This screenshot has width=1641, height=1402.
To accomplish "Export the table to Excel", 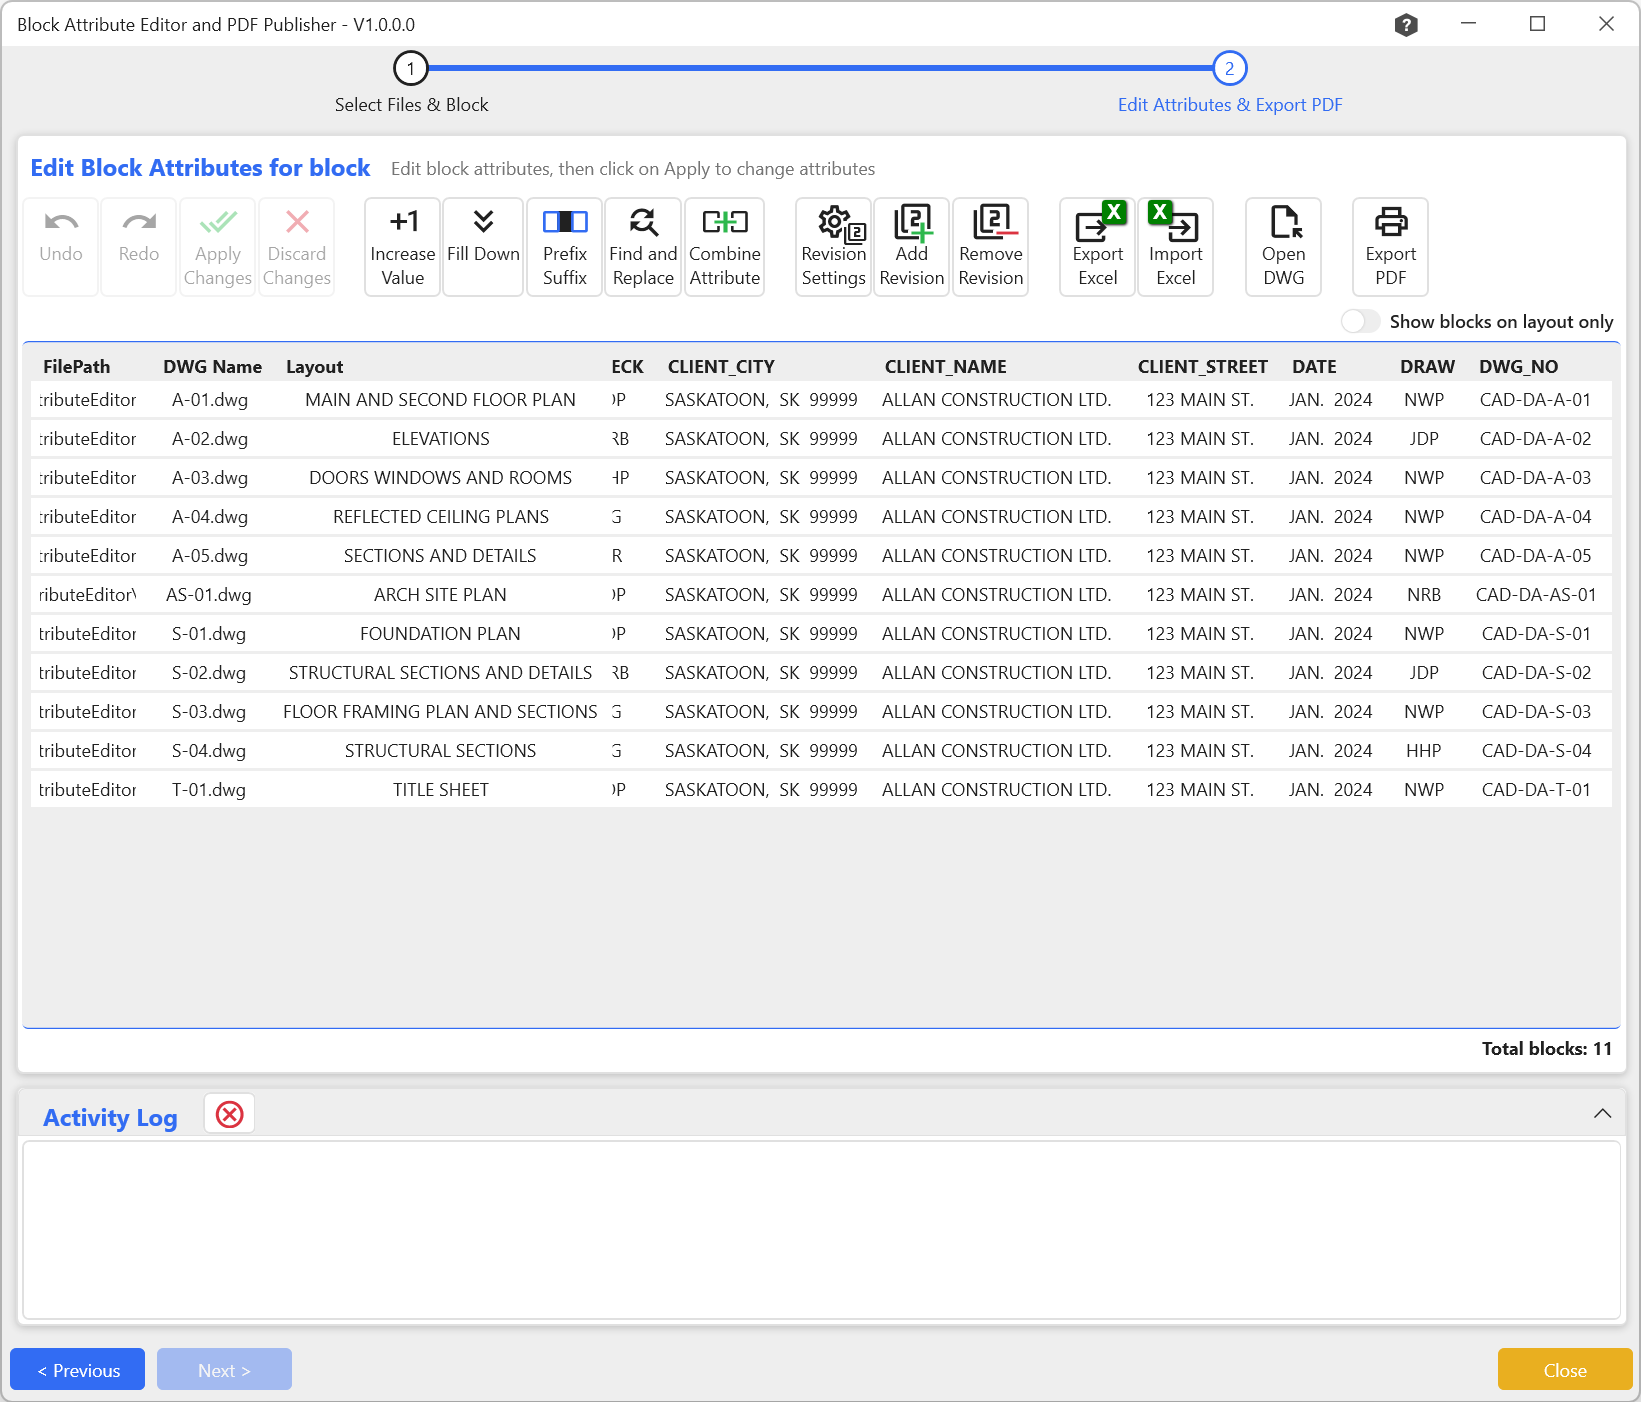I will point(1098,247).
